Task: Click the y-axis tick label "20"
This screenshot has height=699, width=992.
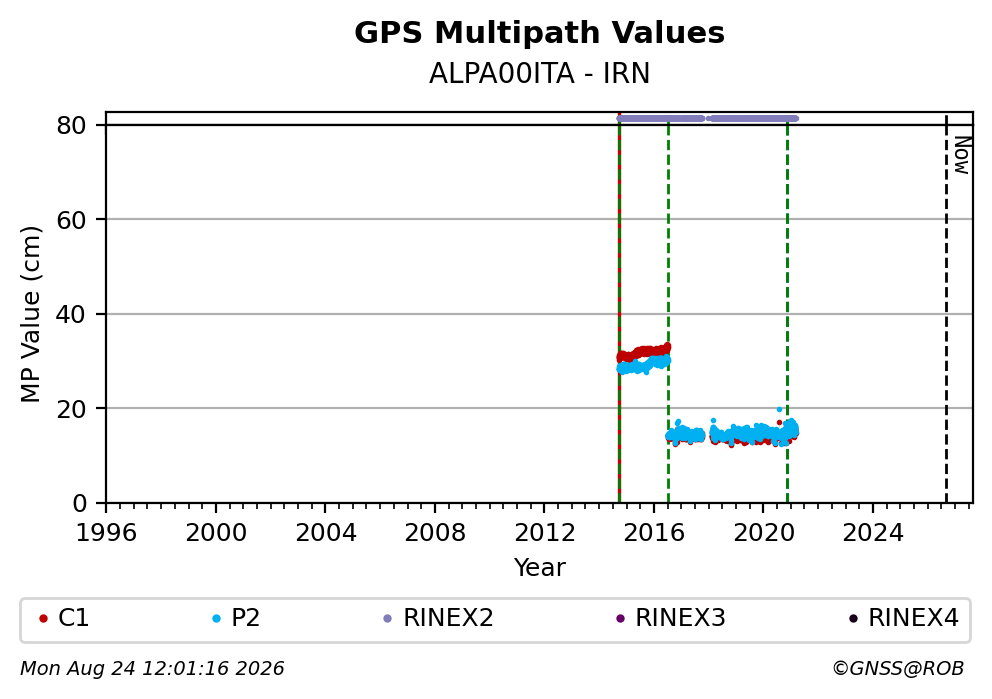Action: [71, 409]
